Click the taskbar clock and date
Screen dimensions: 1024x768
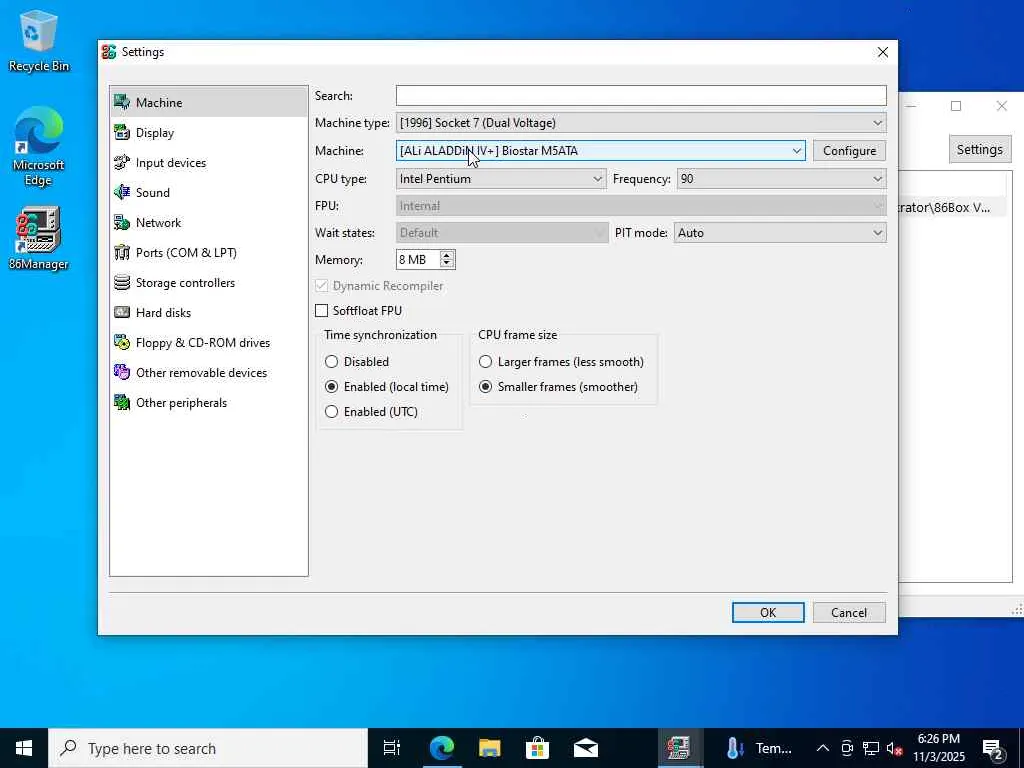pyautogui.click(x=938, y=748)
